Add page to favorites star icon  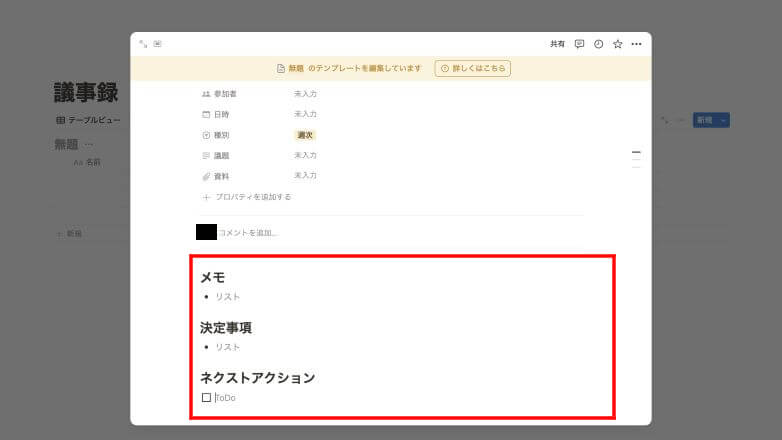click(x=617, y=44)
